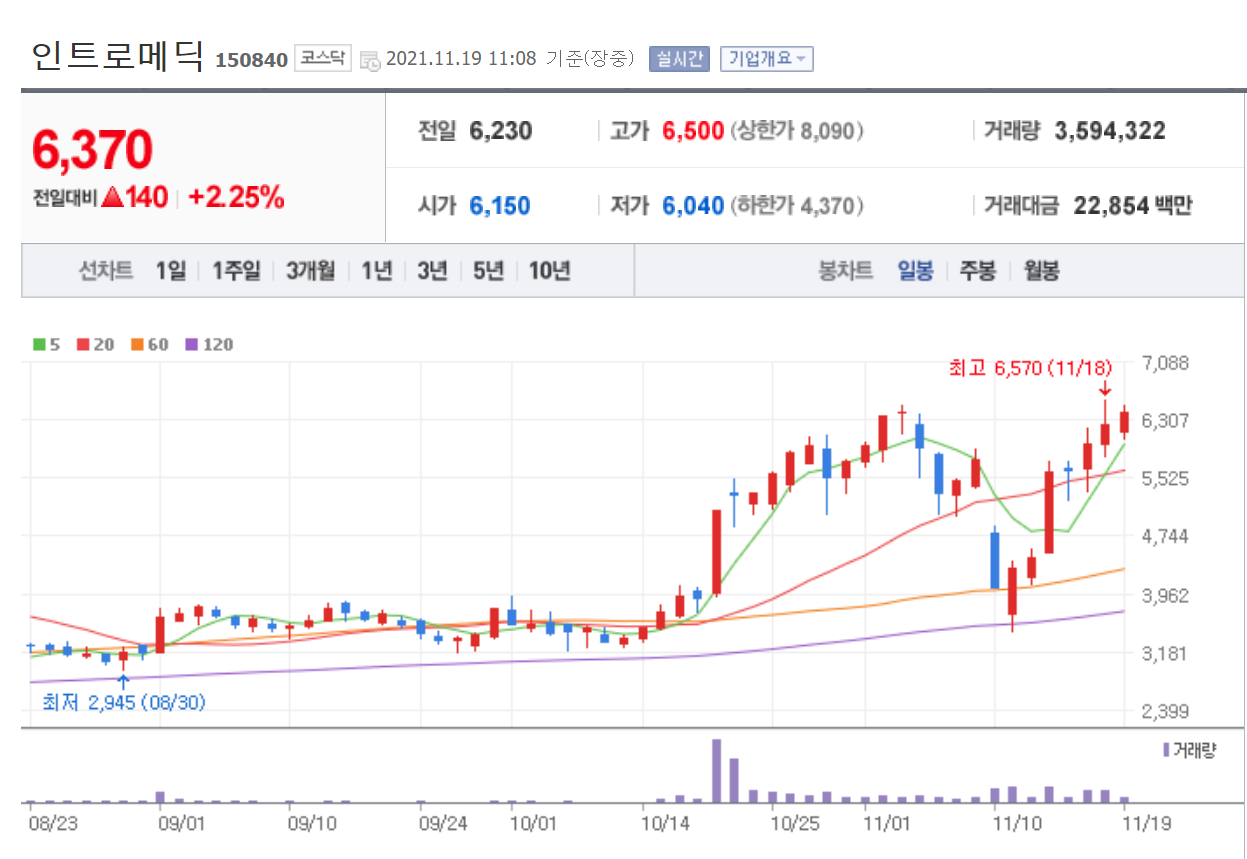Click the 고가 value 6,500

tap(693, 131)
